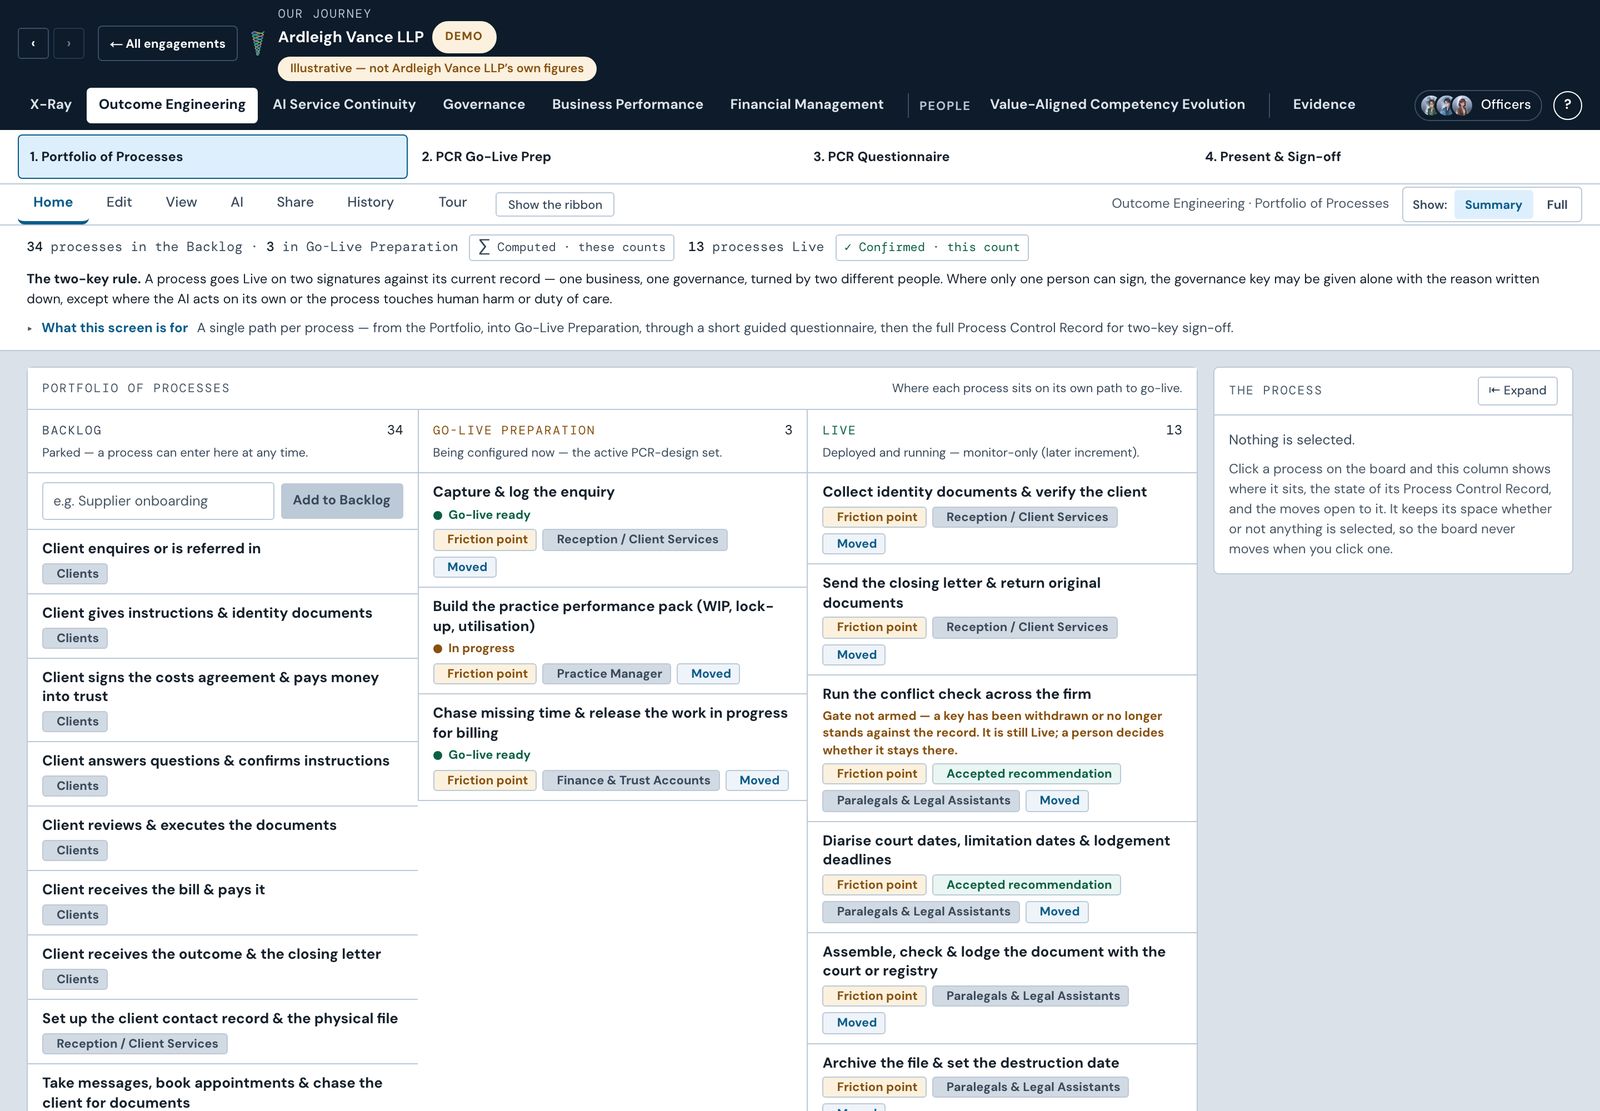Click the Confirmed this count badge
The image size is (1600, 1111).
point(932,247)
